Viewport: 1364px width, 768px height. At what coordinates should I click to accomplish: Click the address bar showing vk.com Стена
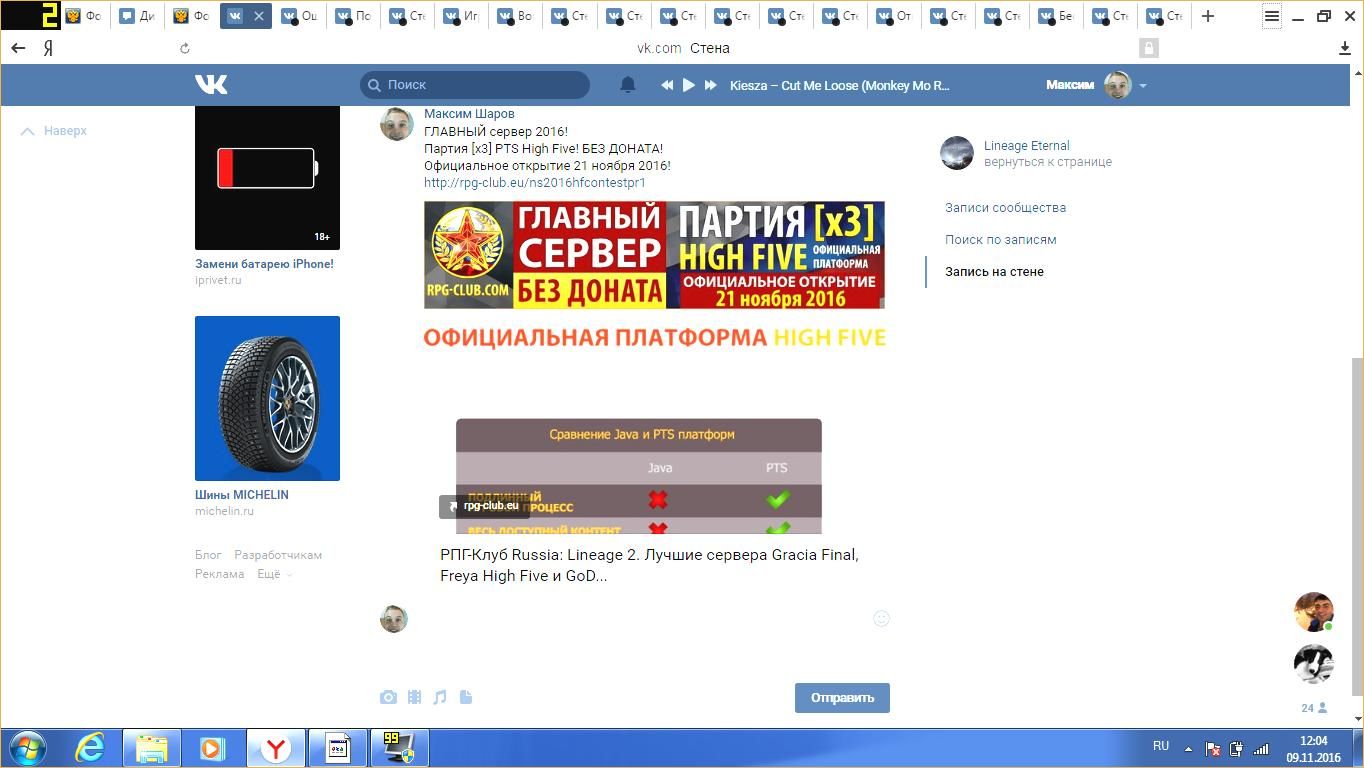(x=683, y=48)
